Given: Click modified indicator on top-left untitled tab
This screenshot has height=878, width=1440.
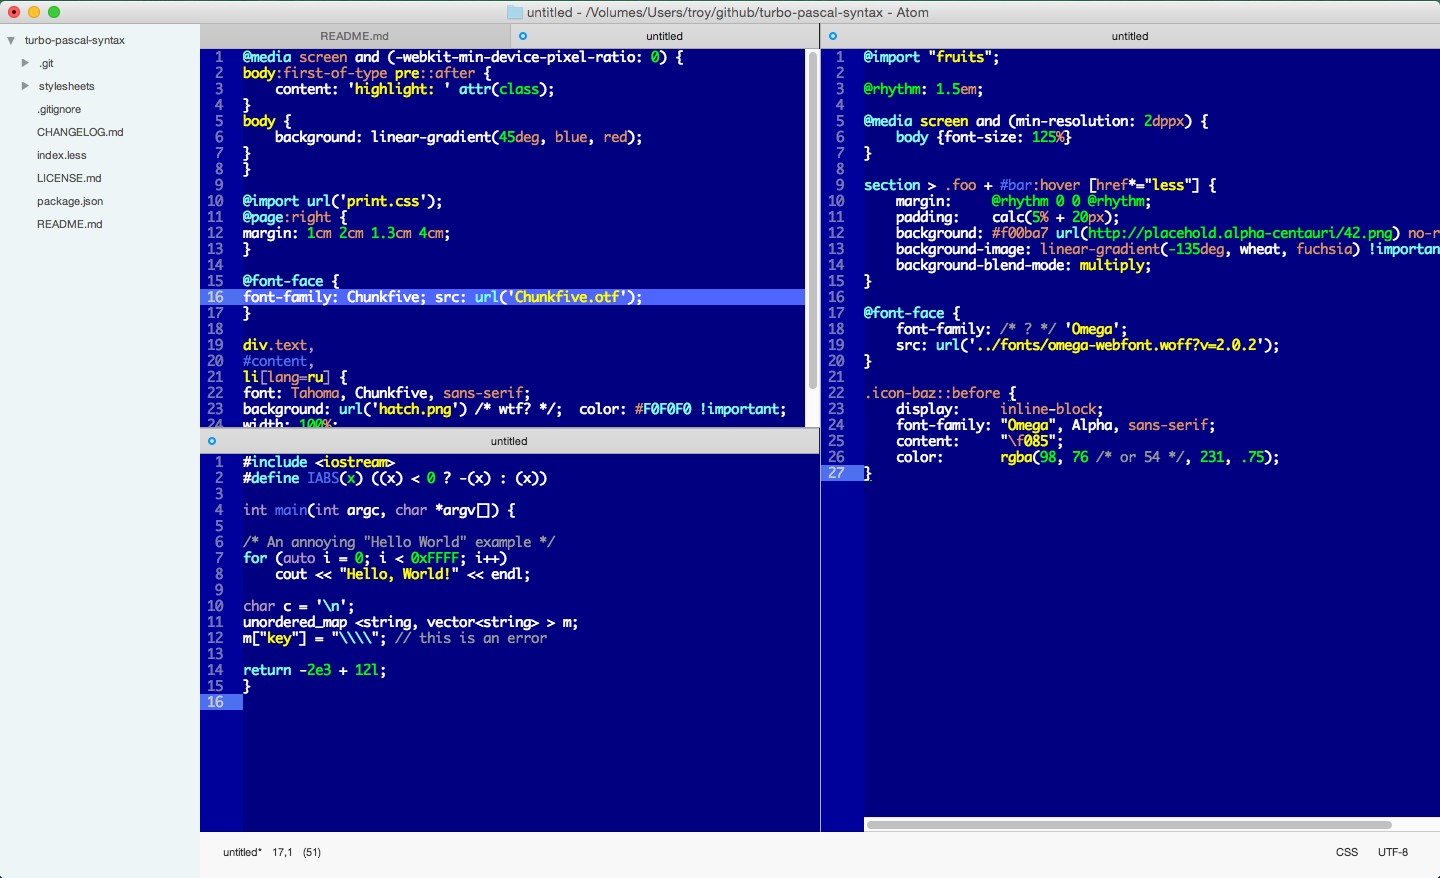Looking at the screenshot, I should click(523, 36).
